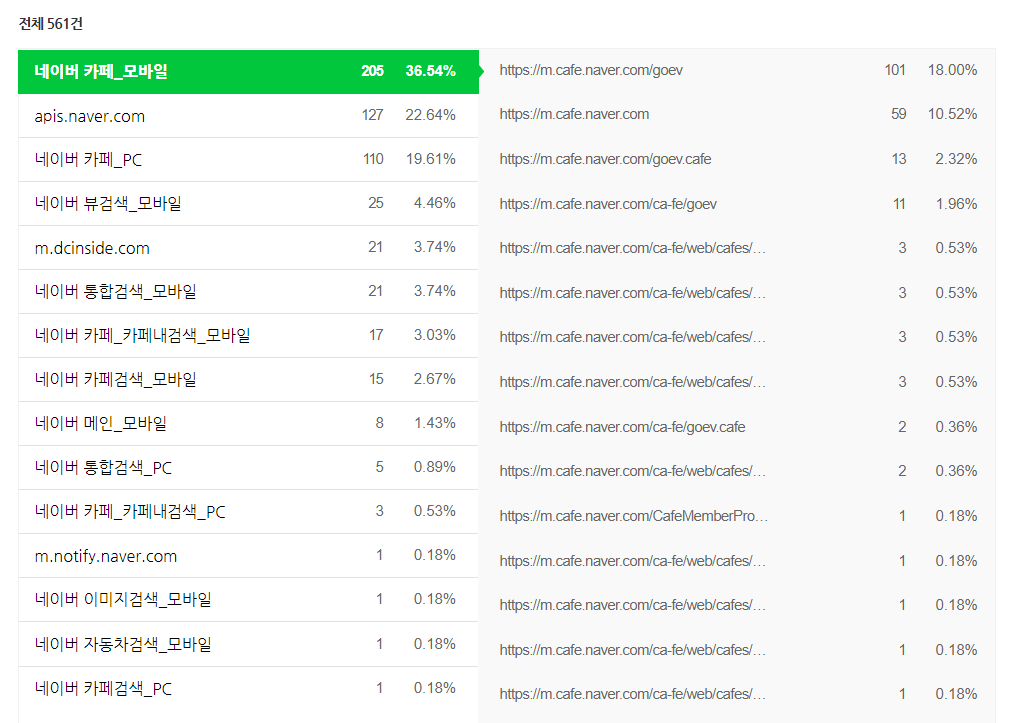Viewport: 1016px width, 723px height.
Task: Click the 22.64% percentage for apis.naver.com
Action: (x=430, y=115)
